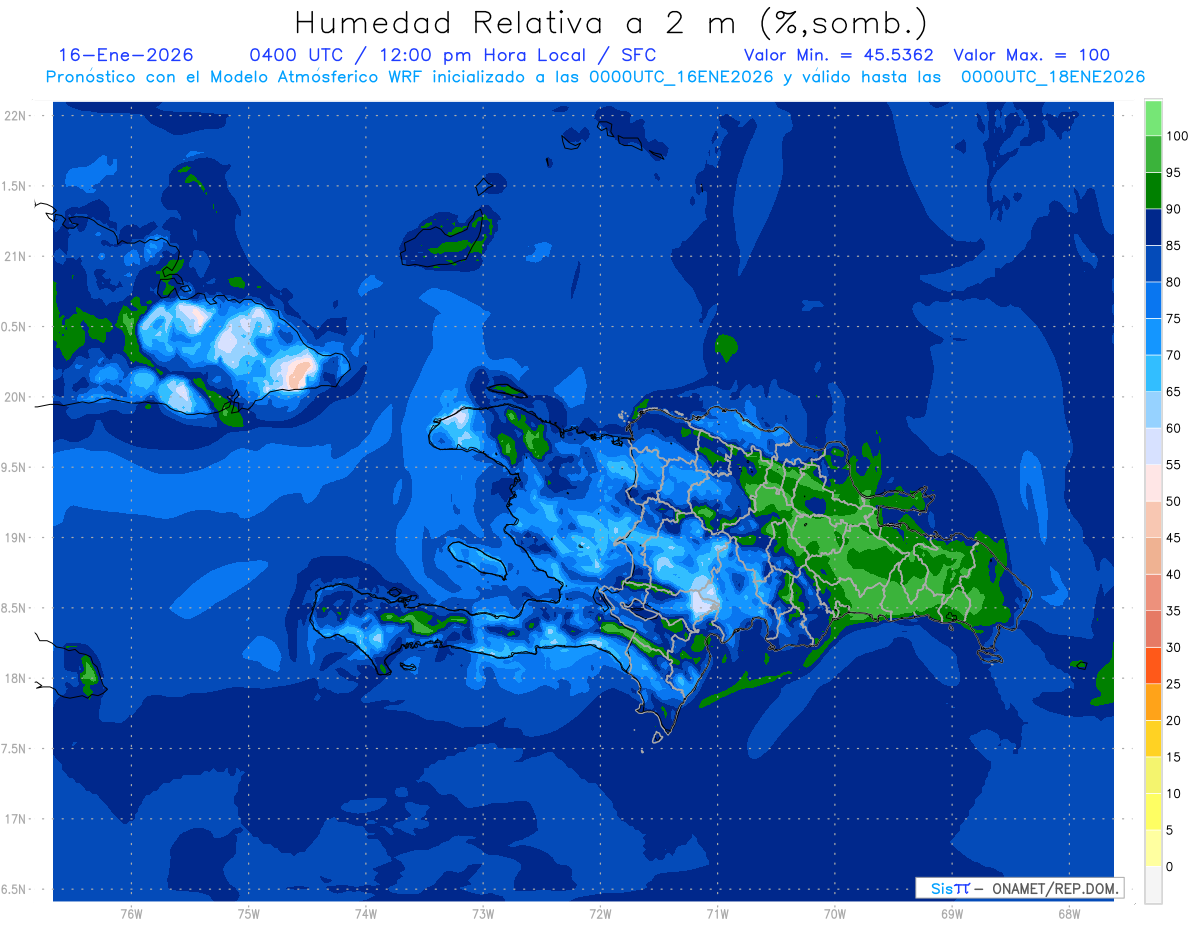Viewport: 1200px width, 927px height.
Task: Click the "20N" latitude label
Action: tap(15, 397)
